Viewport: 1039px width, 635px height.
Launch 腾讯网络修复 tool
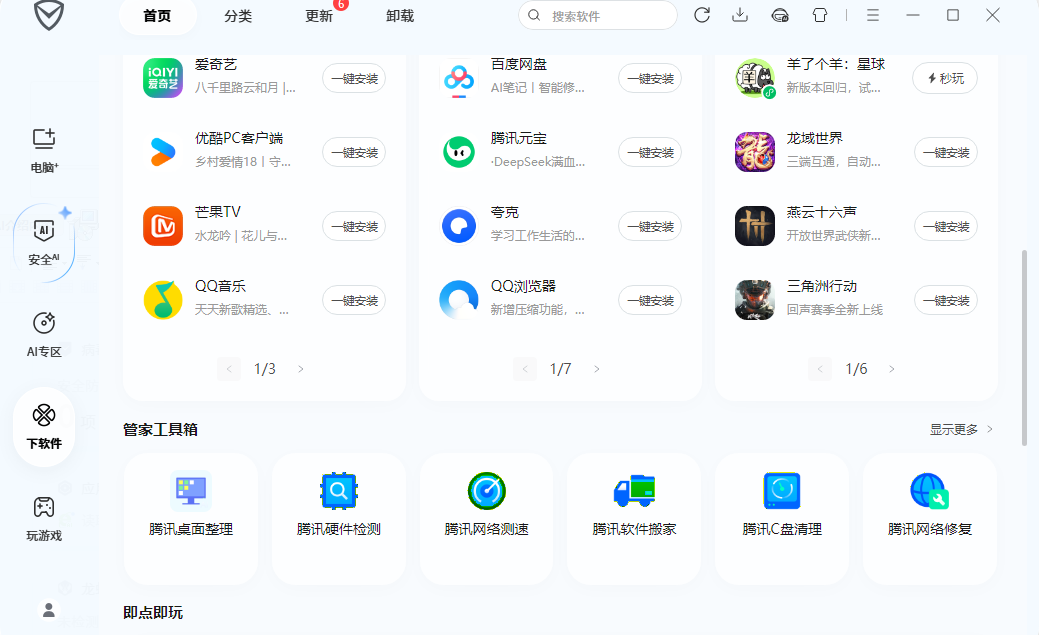(930, 518)
